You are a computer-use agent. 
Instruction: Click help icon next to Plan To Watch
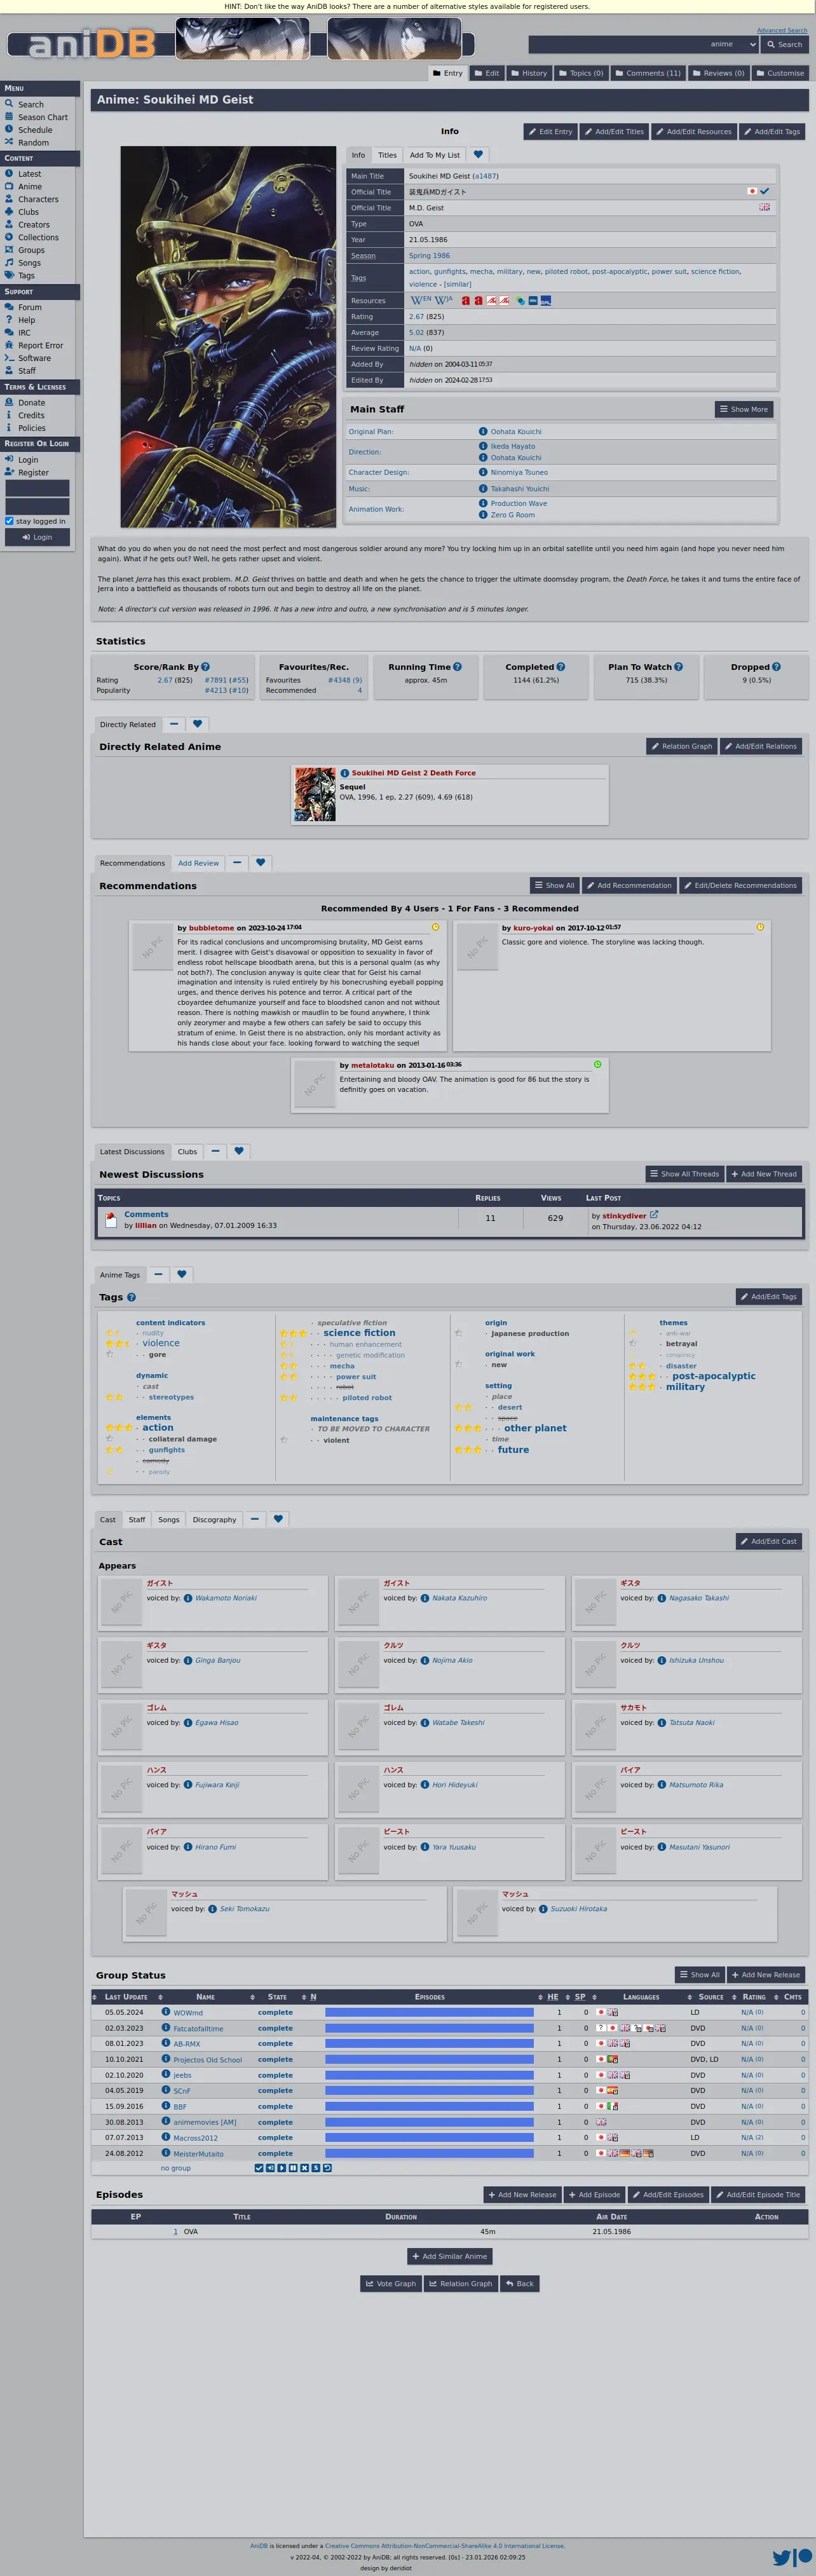coord(678,667)
